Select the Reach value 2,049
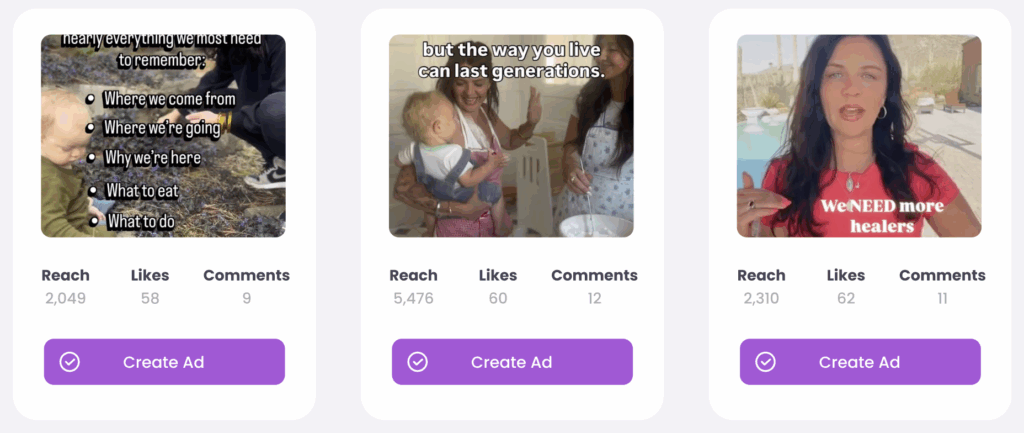The height and width of the screenshot is (433, 1024). point(65,298)
